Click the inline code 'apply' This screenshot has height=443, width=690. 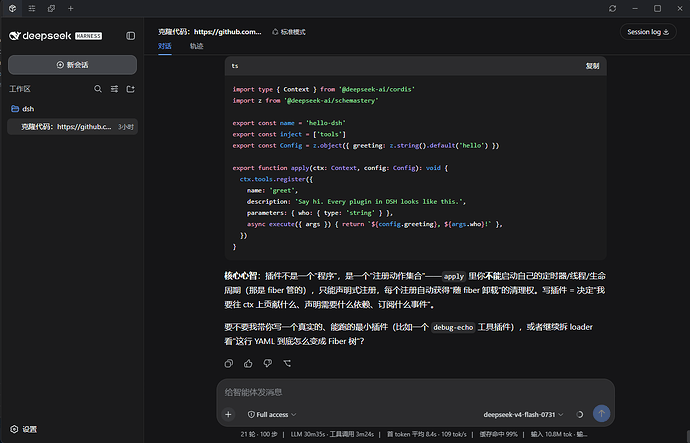click(454, 276)
